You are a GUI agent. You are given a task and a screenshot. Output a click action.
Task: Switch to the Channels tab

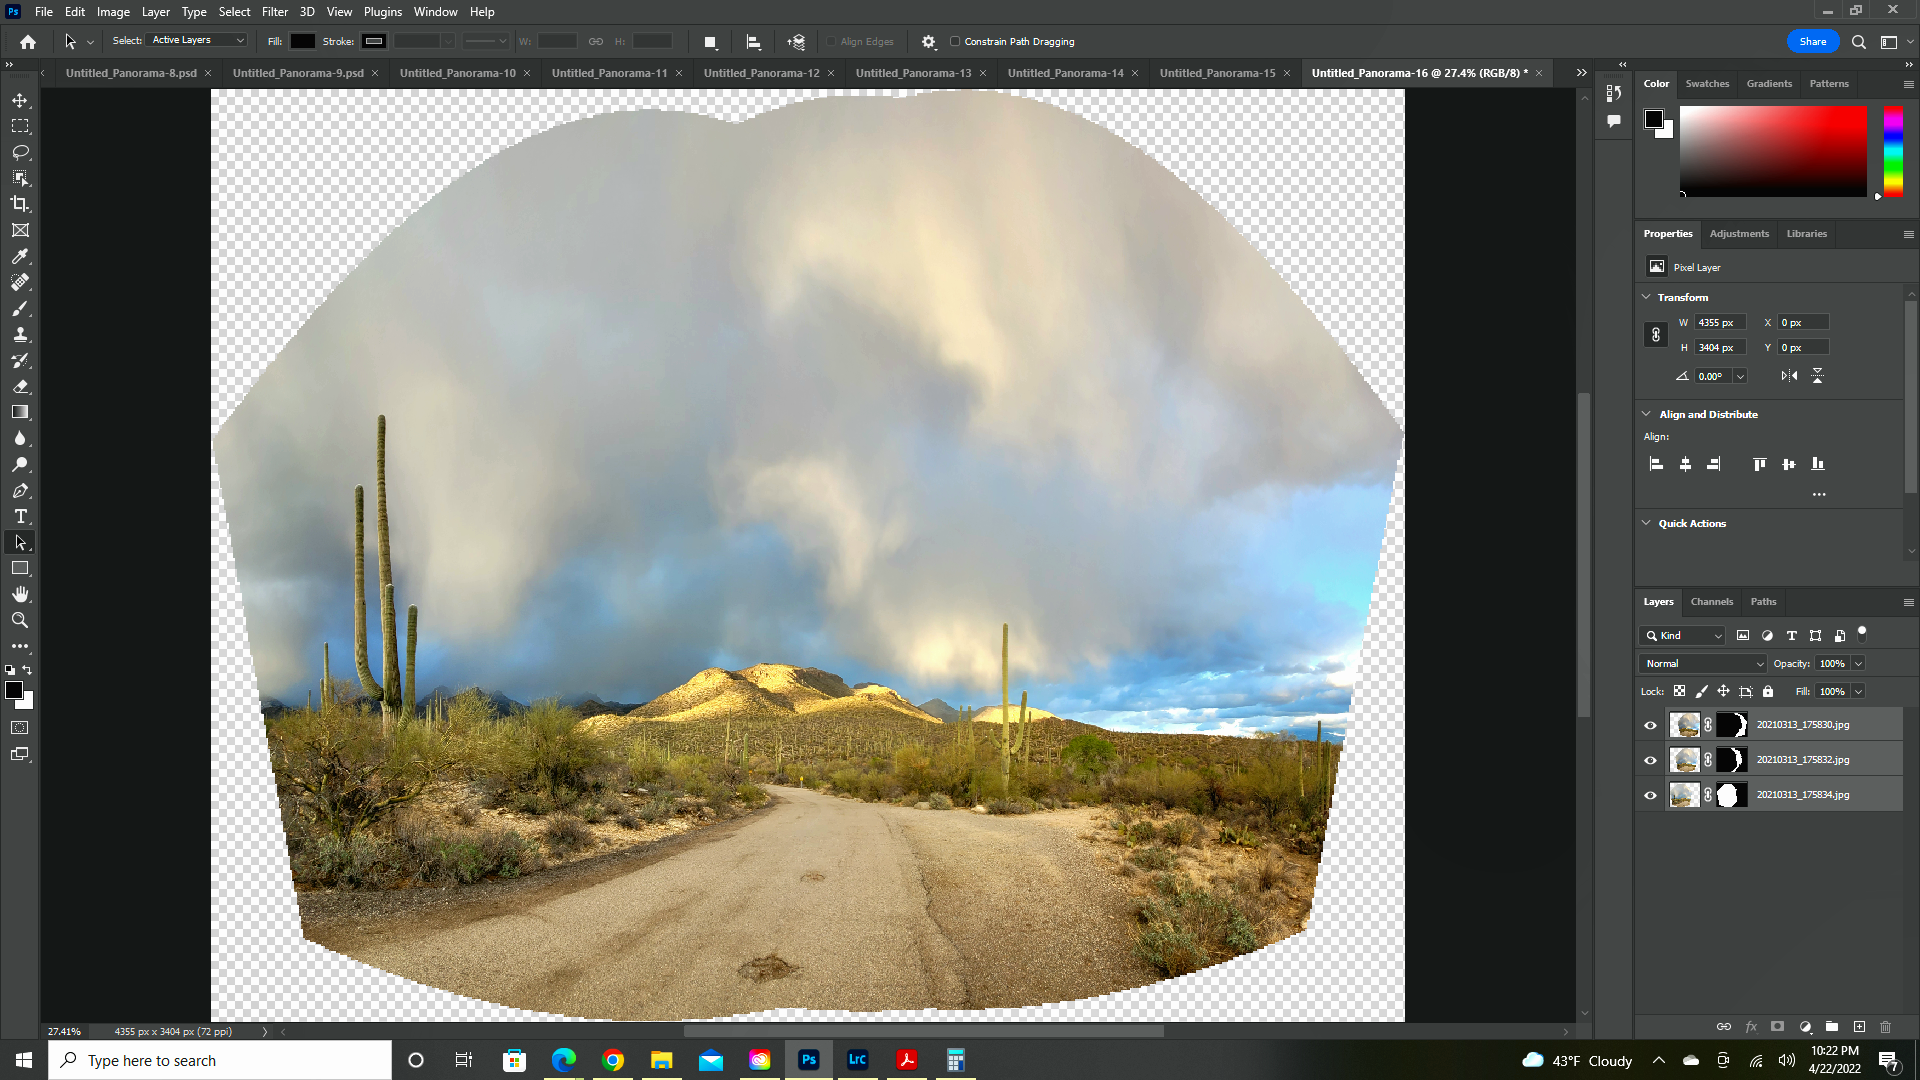[1711, 602]
